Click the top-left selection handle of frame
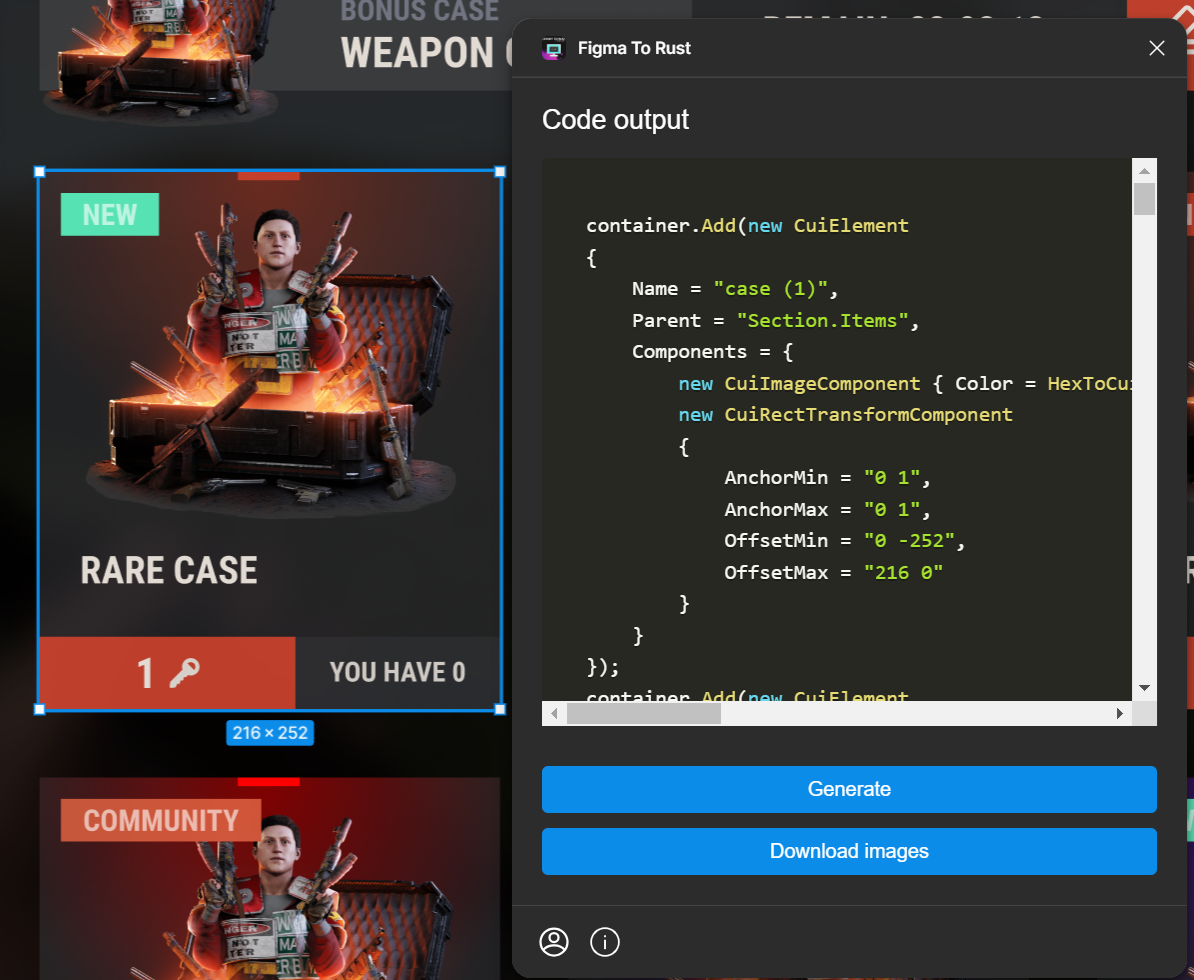Viewport: 1194px width, 980px height. click(x=40, y=172)
